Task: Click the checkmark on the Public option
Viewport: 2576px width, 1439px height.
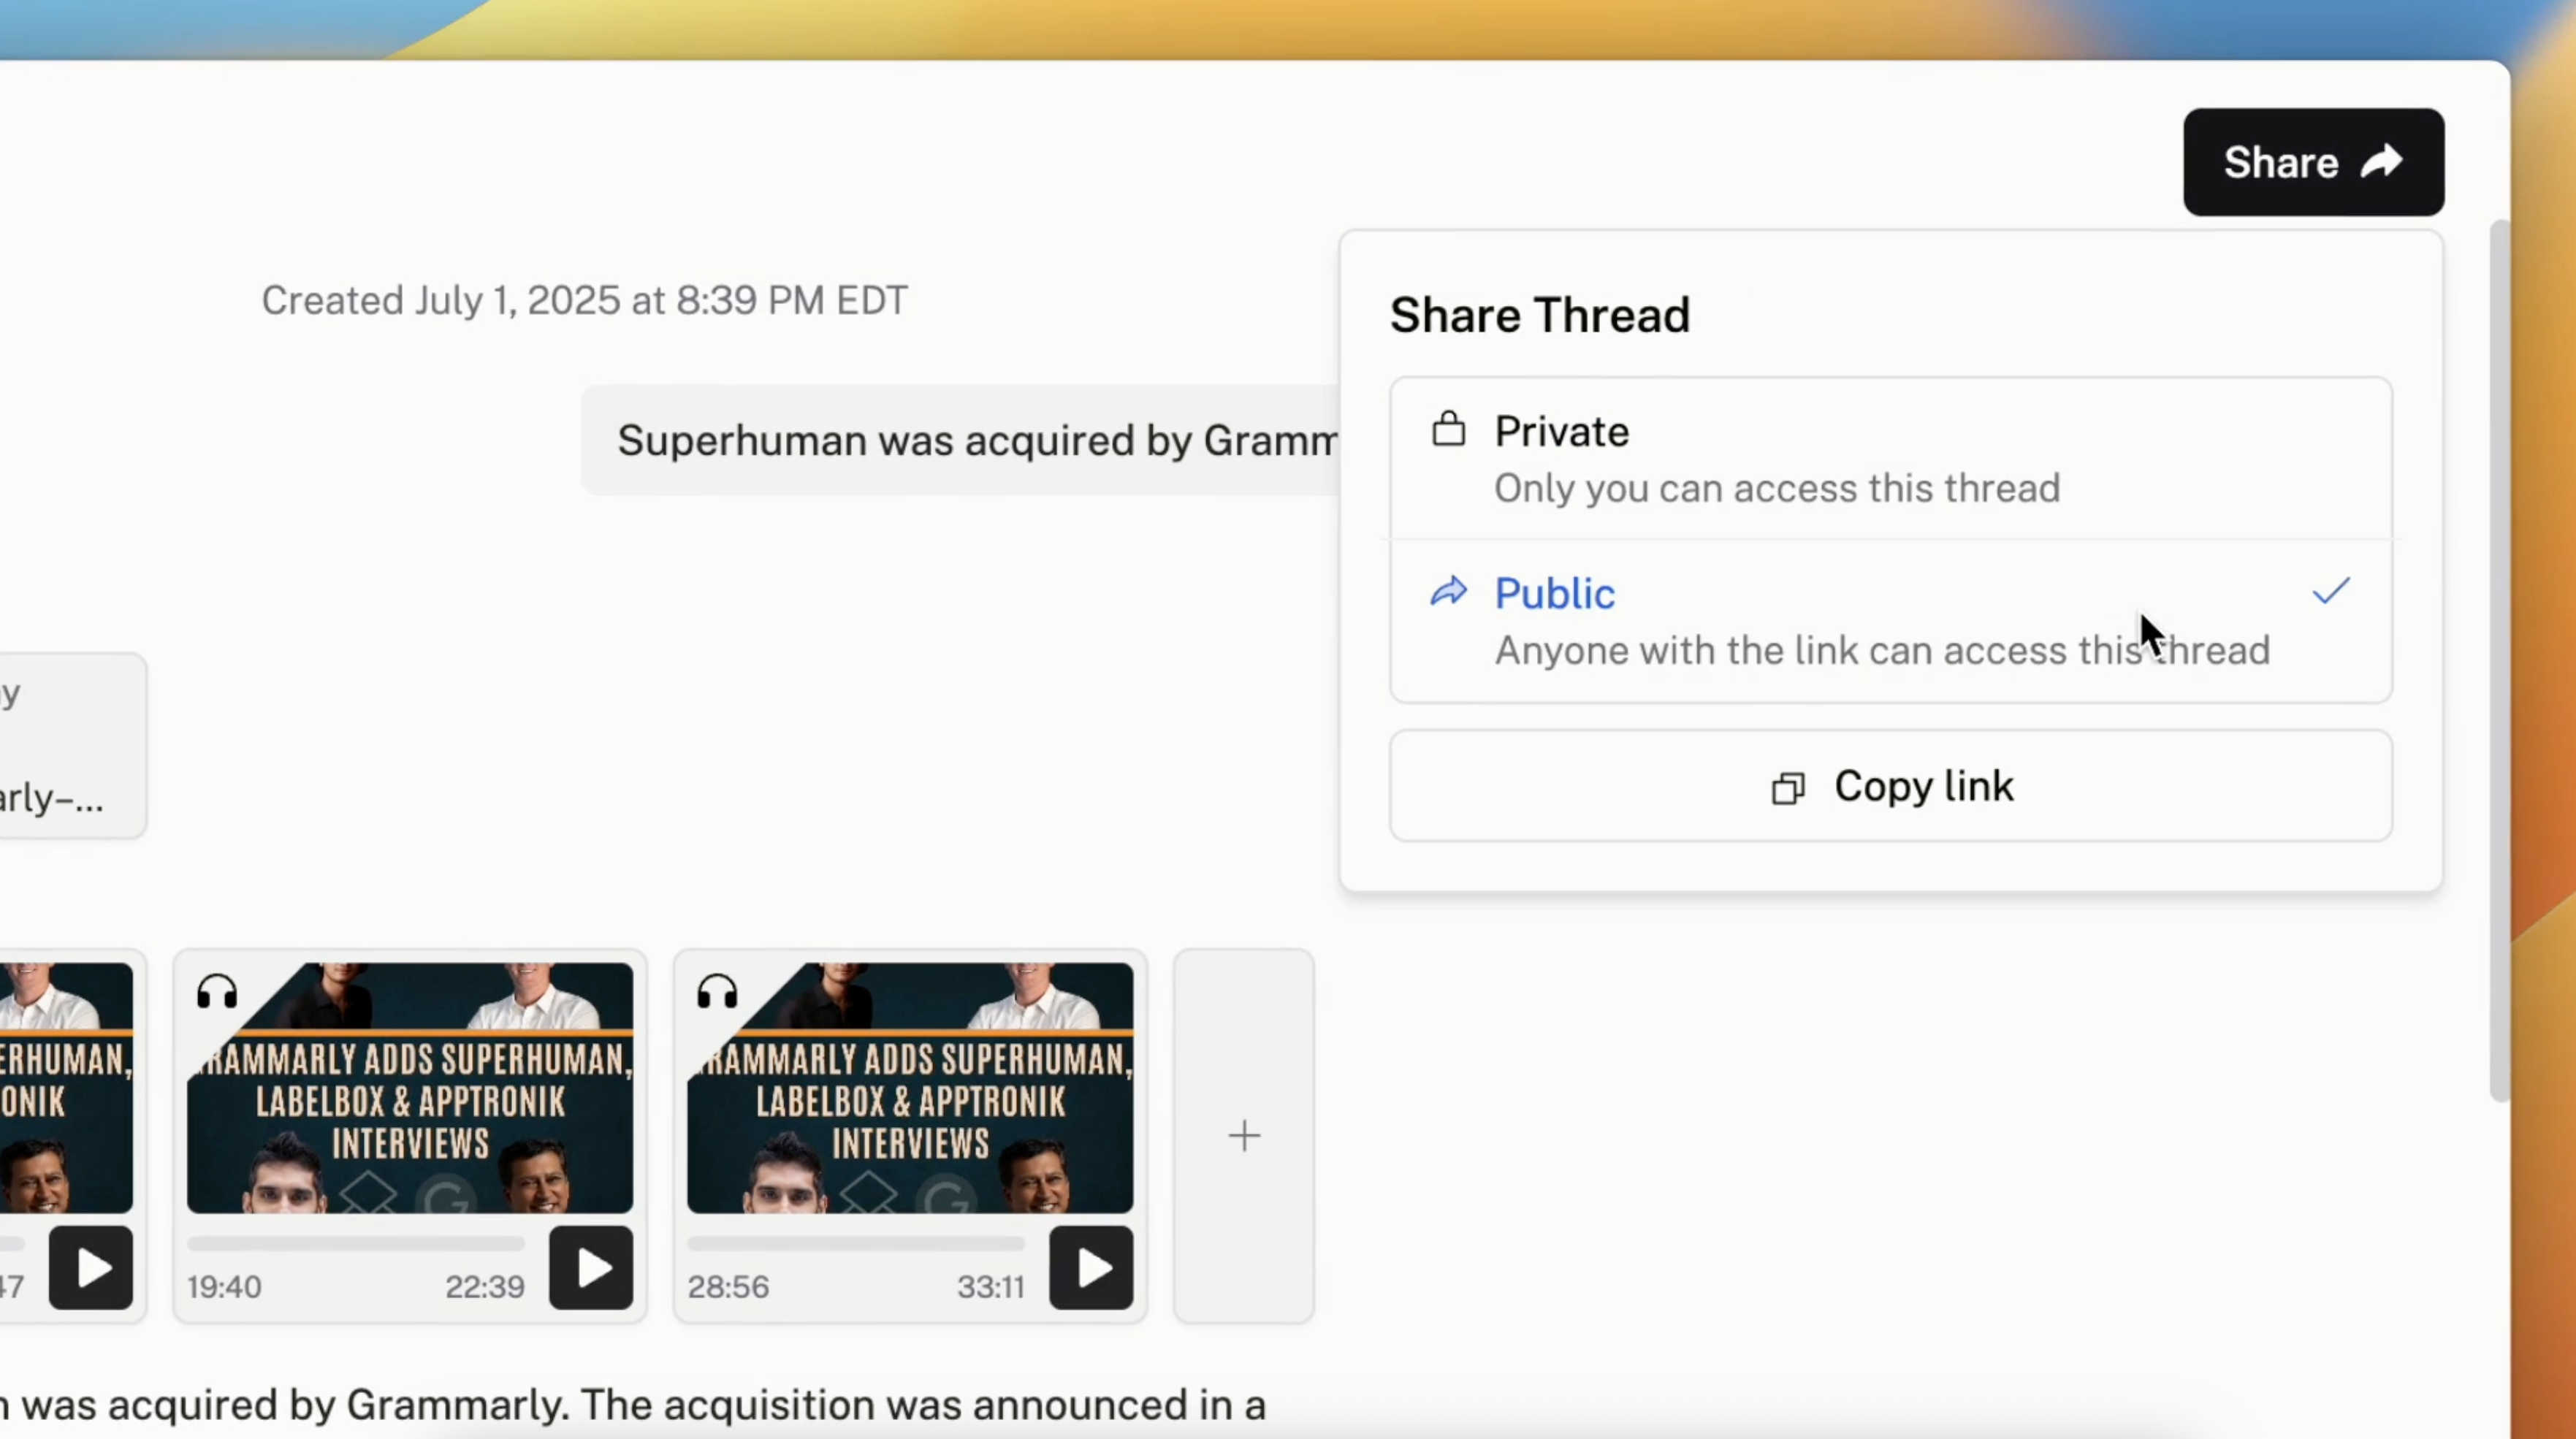Action: [2330, 591]
